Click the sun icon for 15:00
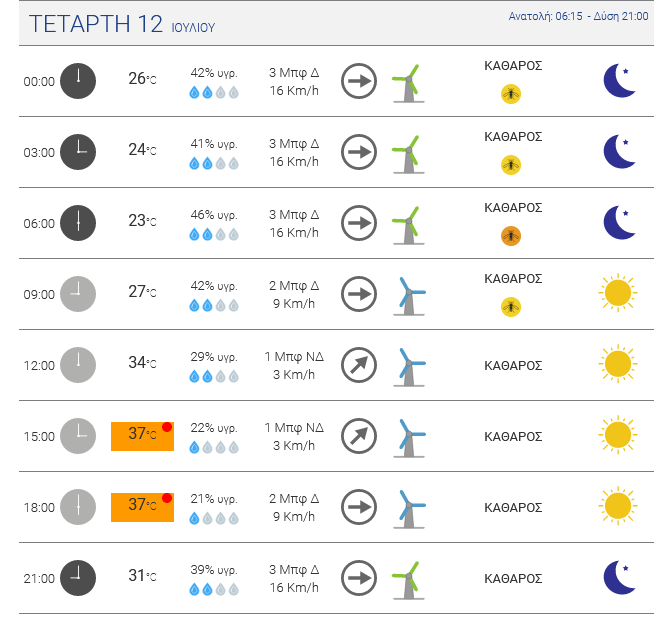Screen dimensions: 668x628 point(617,435)
